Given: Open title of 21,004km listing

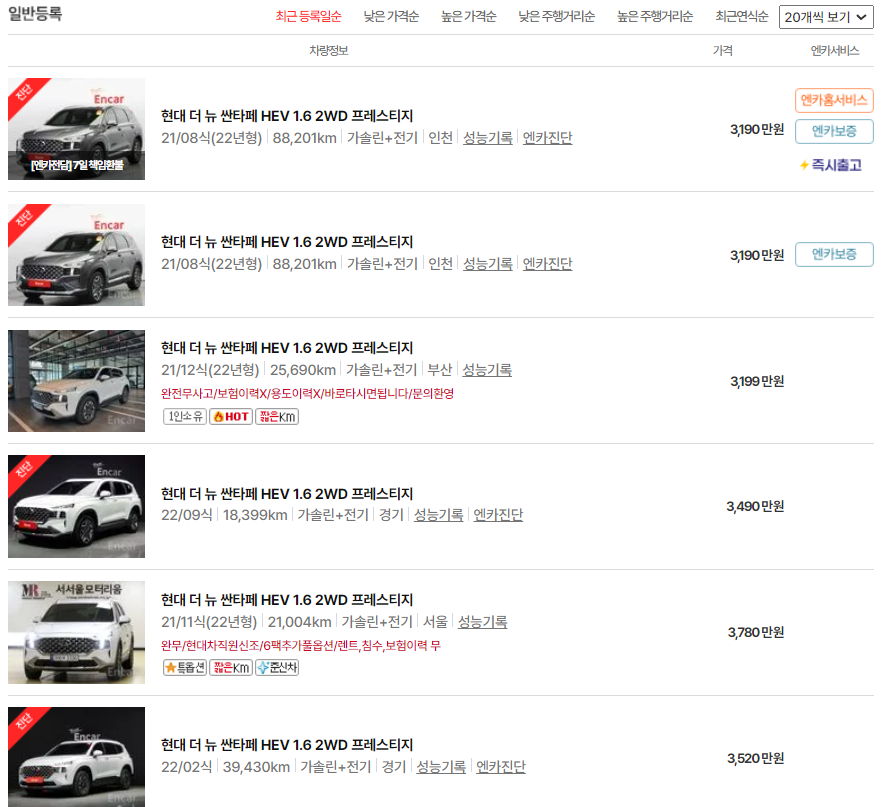Looking at the screenshot, I should coord(287,600).
